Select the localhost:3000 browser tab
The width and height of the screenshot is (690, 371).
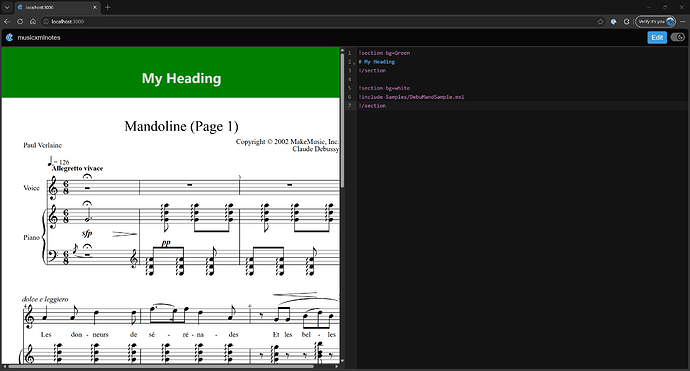point(57,7)
